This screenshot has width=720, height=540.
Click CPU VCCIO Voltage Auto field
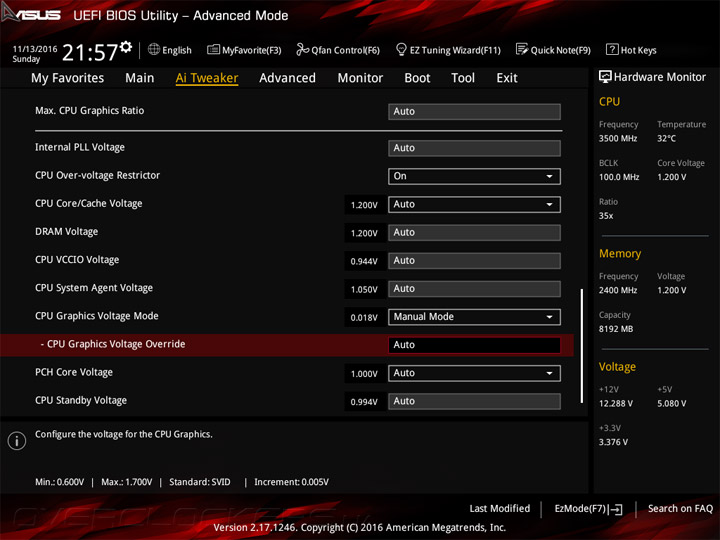[x=474, y=261]
